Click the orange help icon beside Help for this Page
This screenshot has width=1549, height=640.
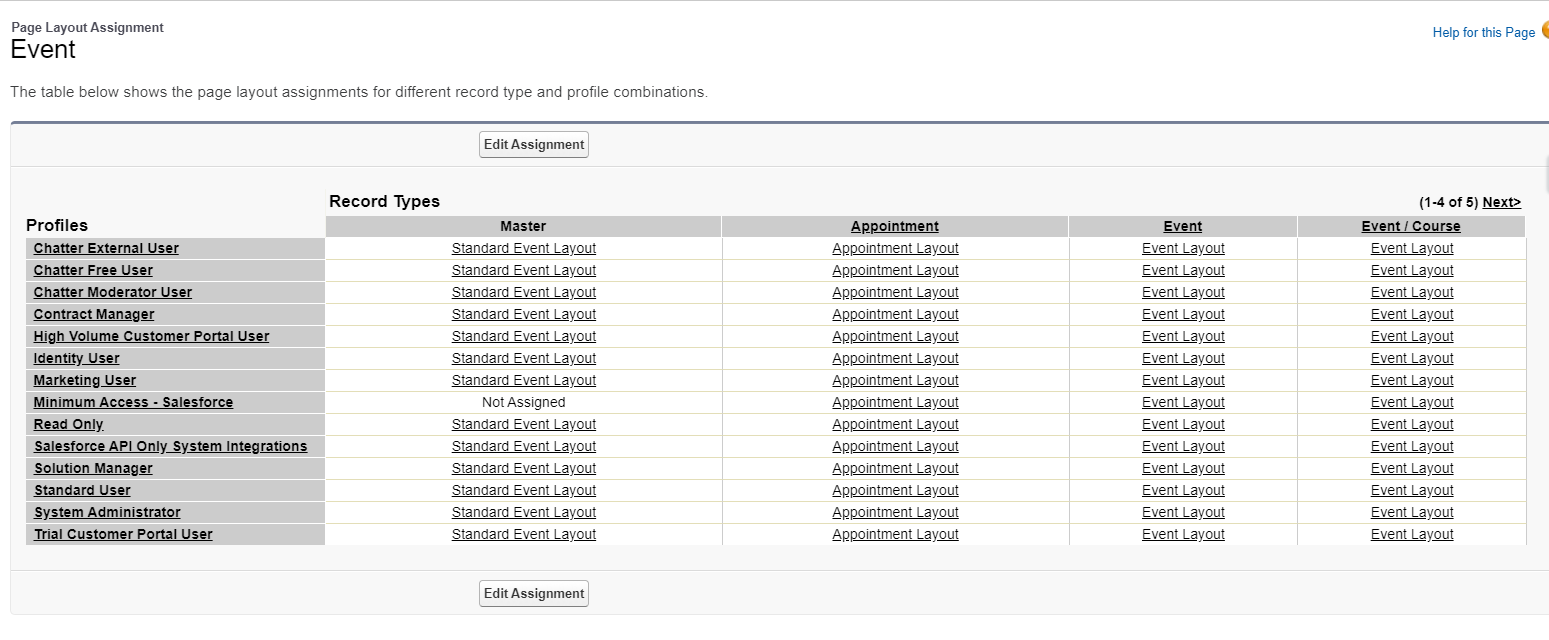point(1545,31)
